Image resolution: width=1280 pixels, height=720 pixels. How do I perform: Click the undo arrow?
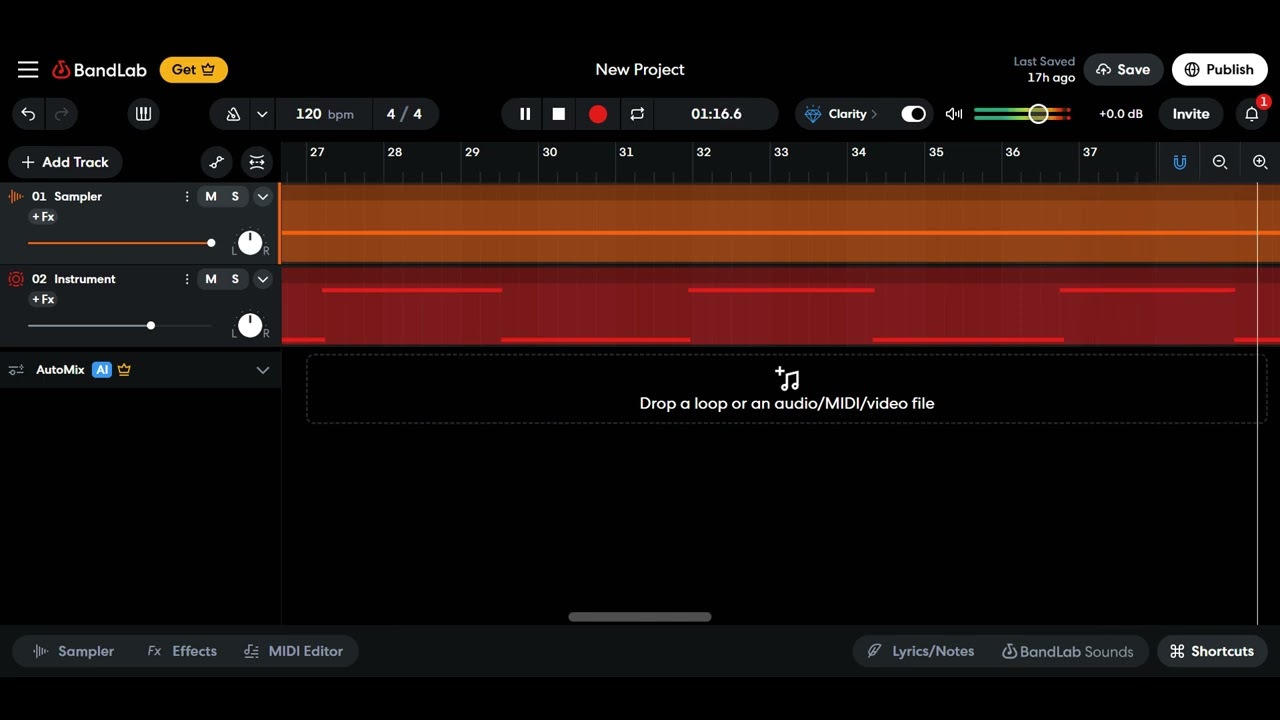pyautogui.click(x=28, y=114)
